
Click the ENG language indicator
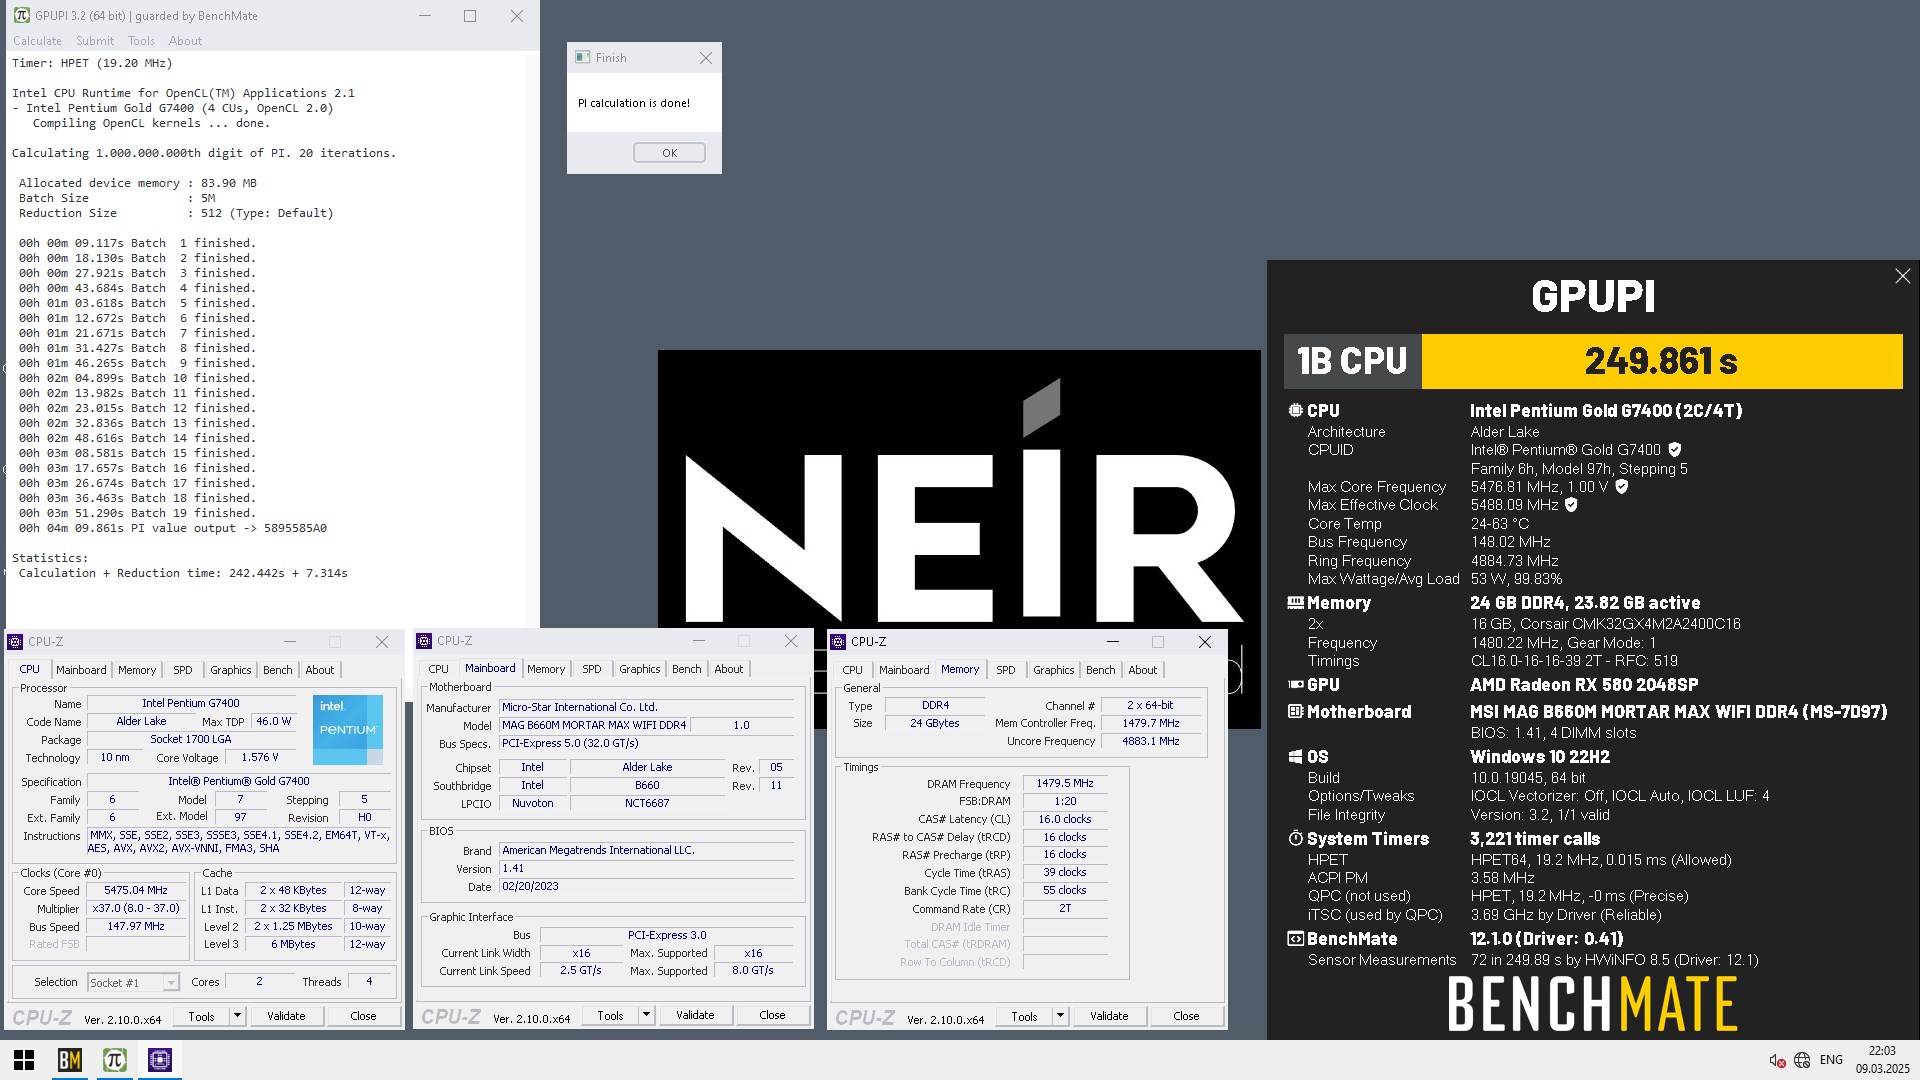click(1831, 1060)
